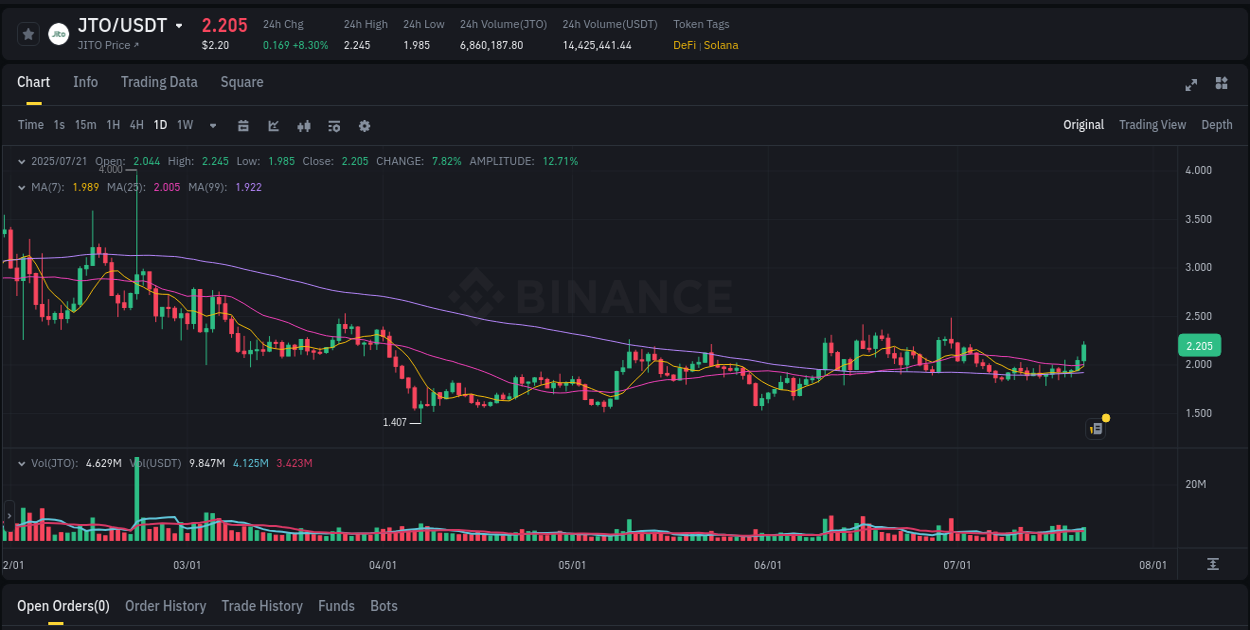1250x630 pixels.
Task: Open the Order History tab
Action: click(165, 606)
